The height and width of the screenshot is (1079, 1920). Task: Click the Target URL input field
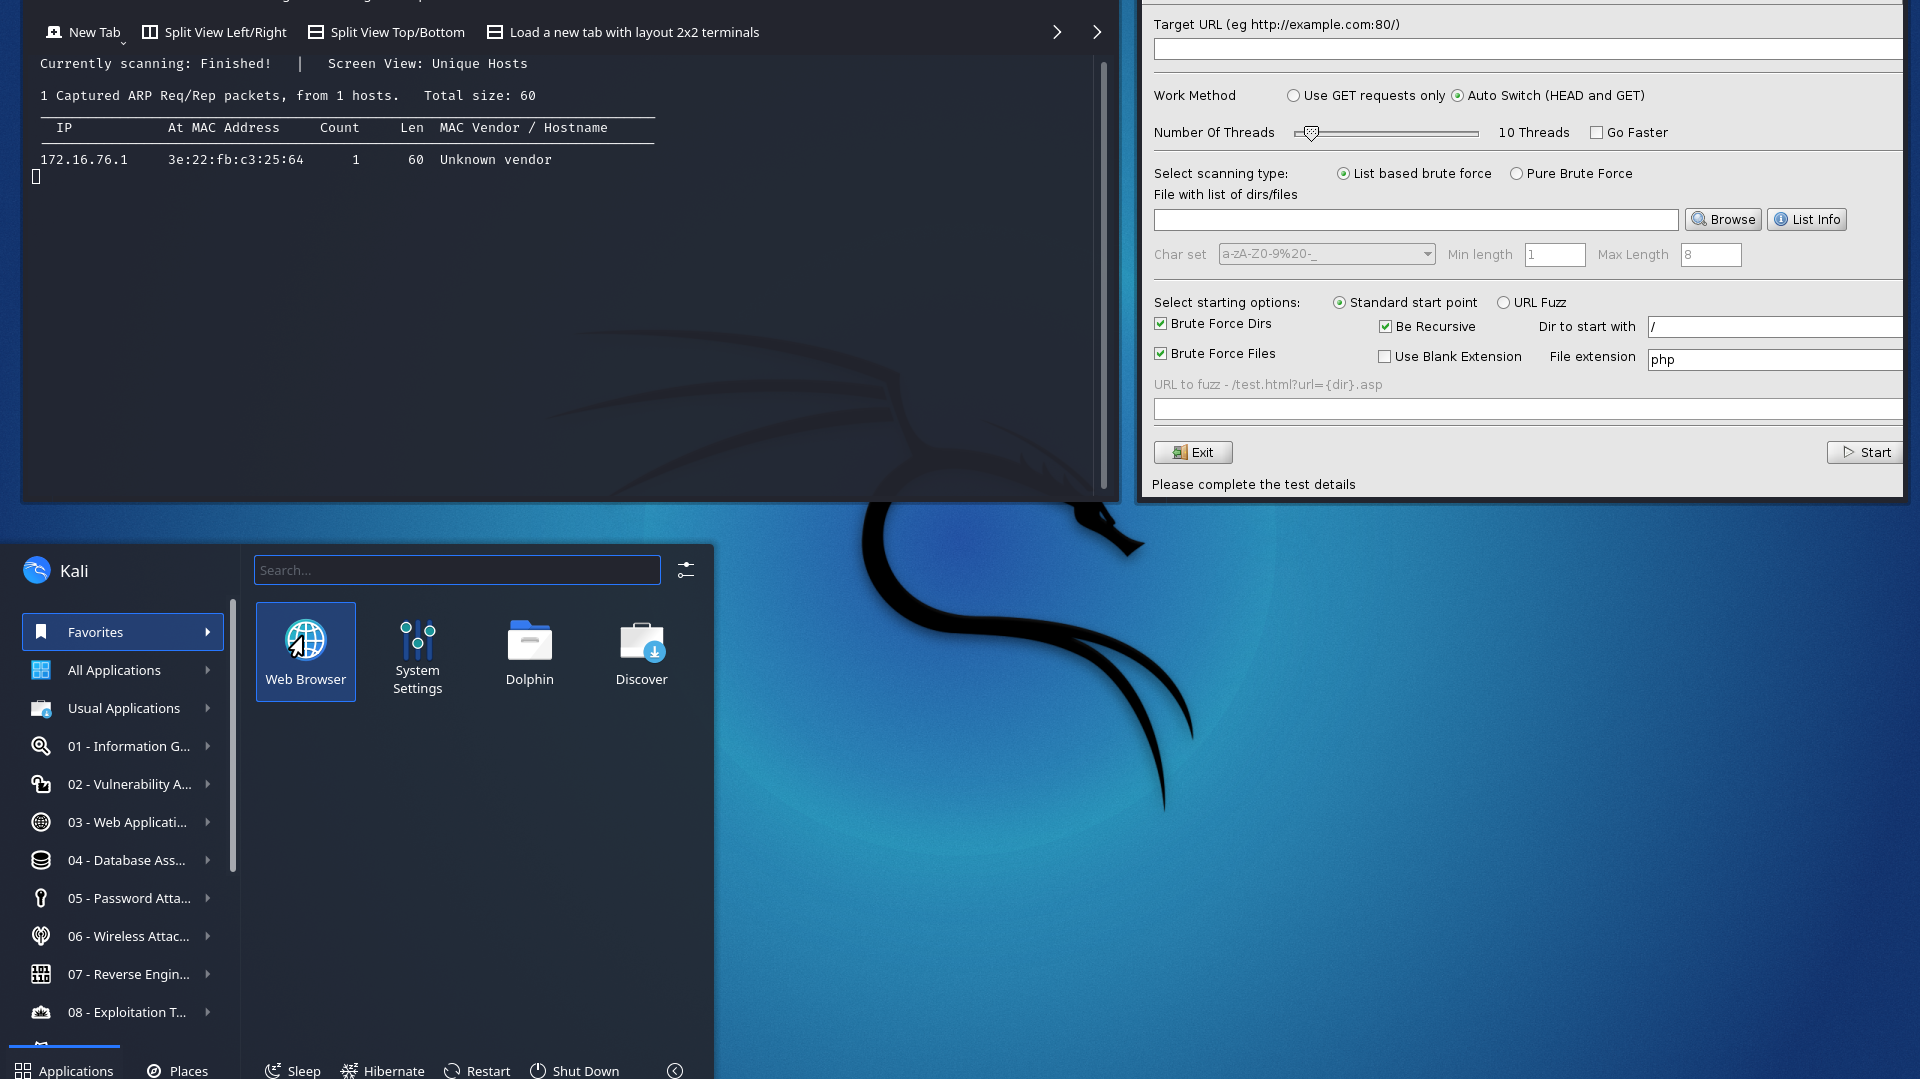(x=1527, y=49)
